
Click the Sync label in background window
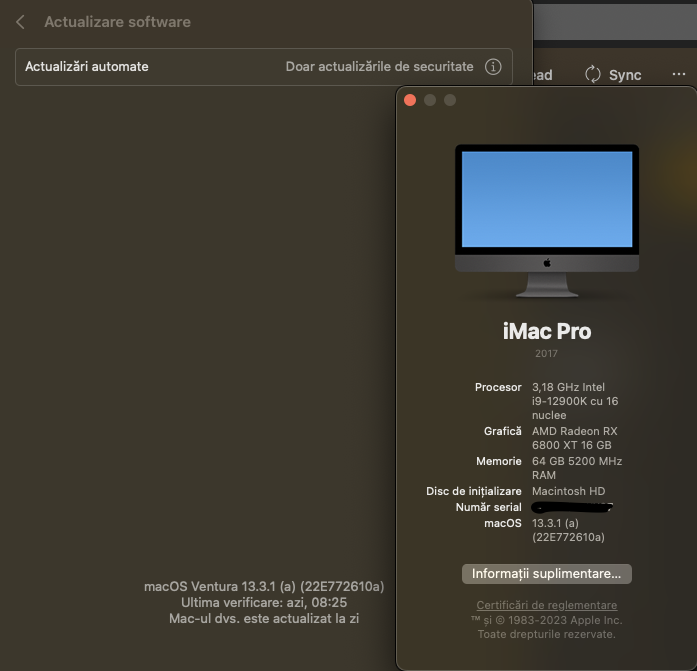click(625, 75)
